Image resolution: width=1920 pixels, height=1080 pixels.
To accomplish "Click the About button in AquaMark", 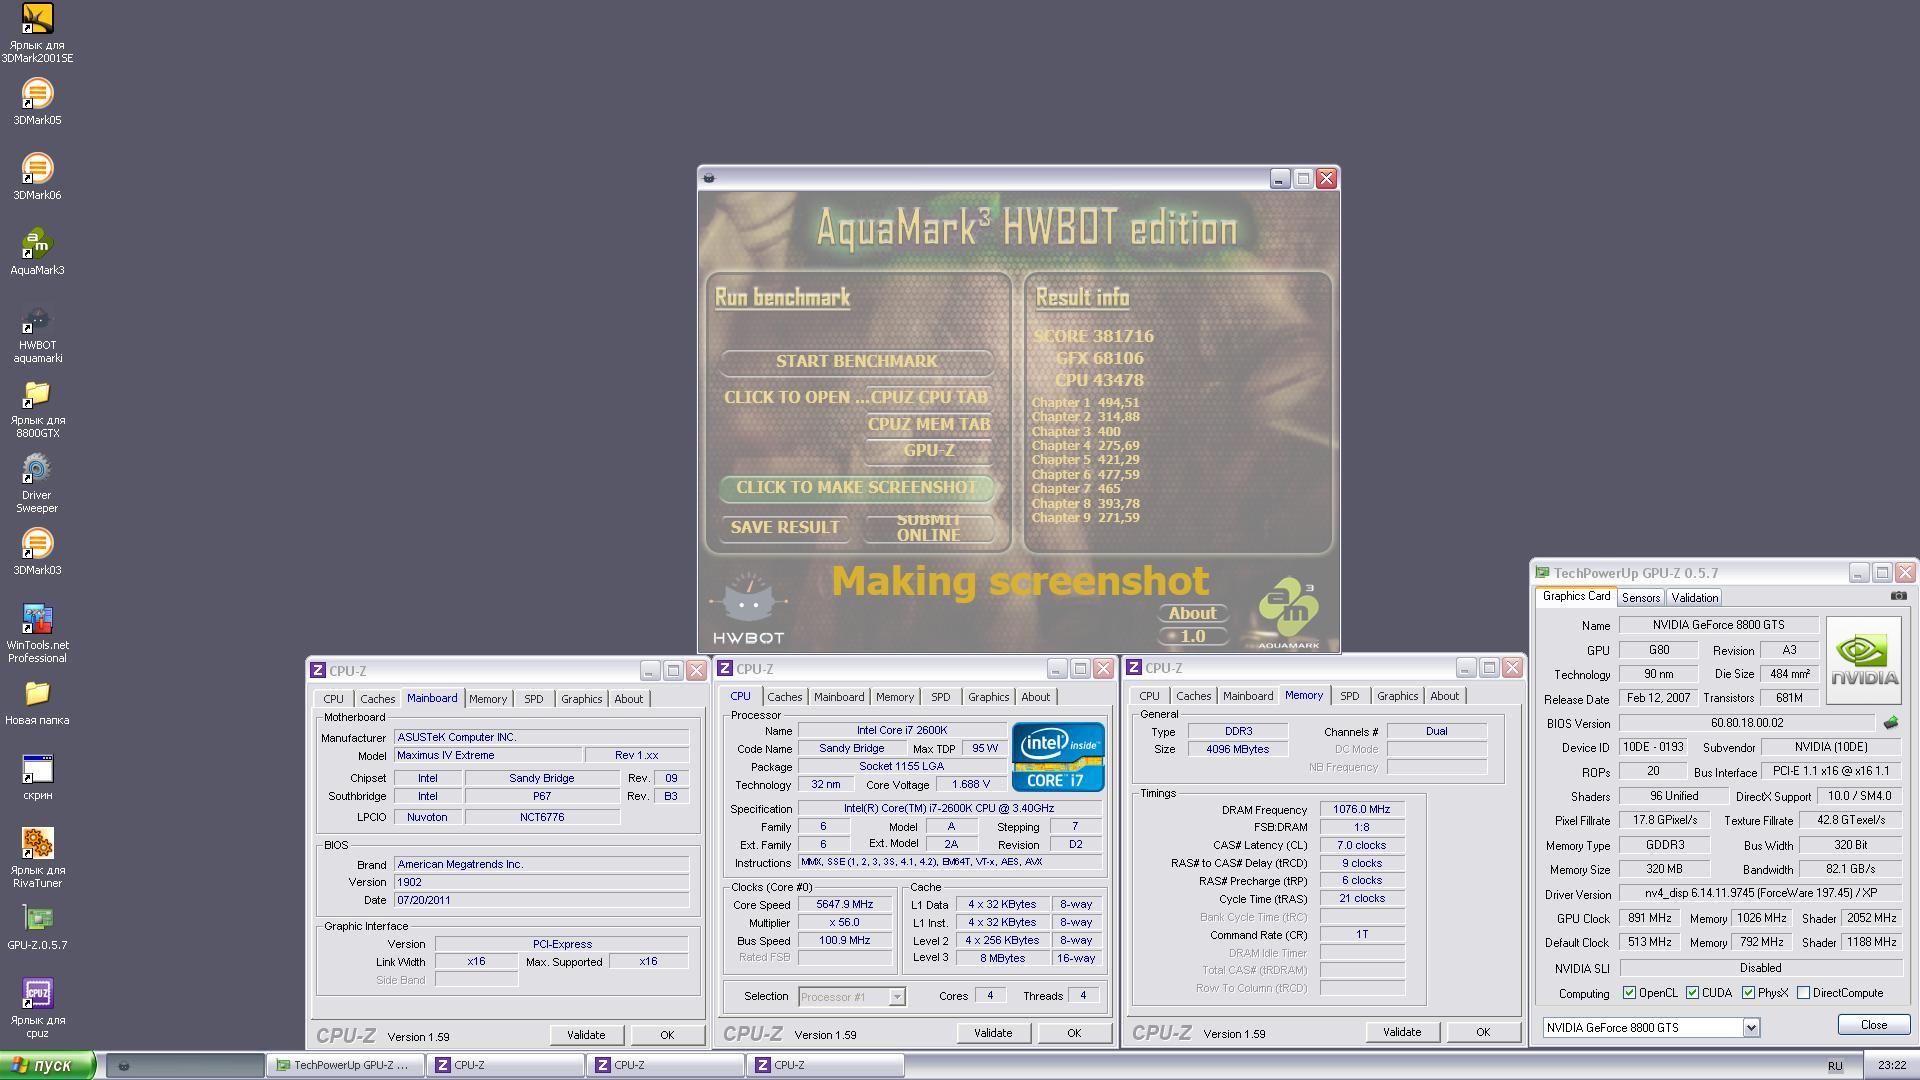I will 1193,613.
